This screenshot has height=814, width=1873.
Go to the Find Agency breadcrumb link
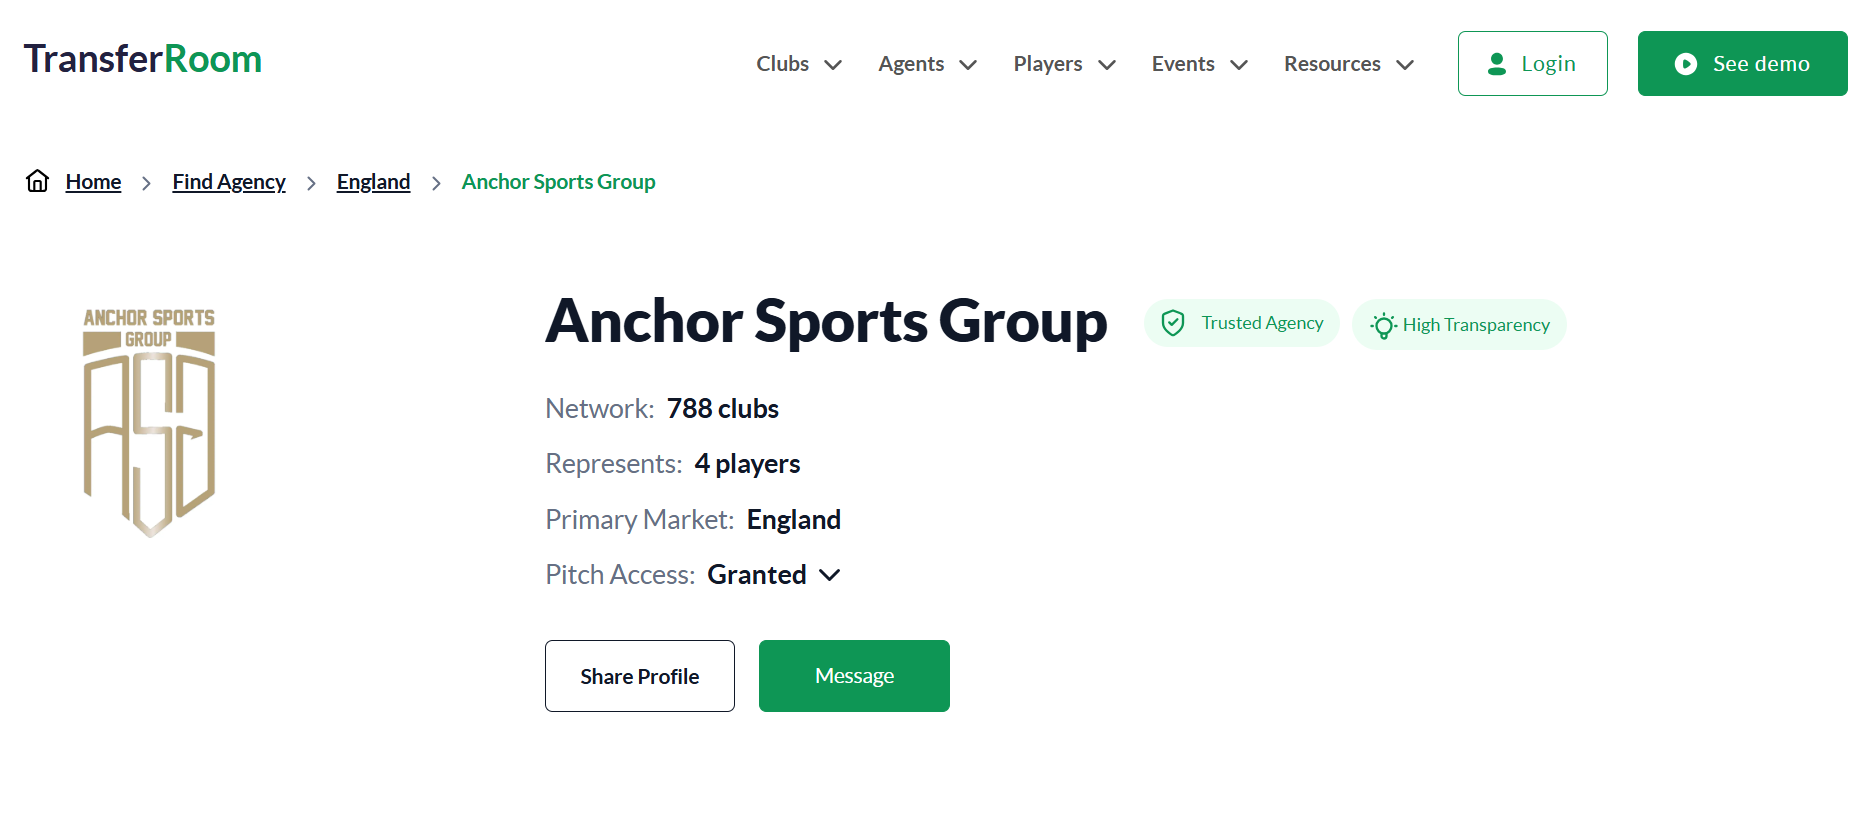click(229, 182)
